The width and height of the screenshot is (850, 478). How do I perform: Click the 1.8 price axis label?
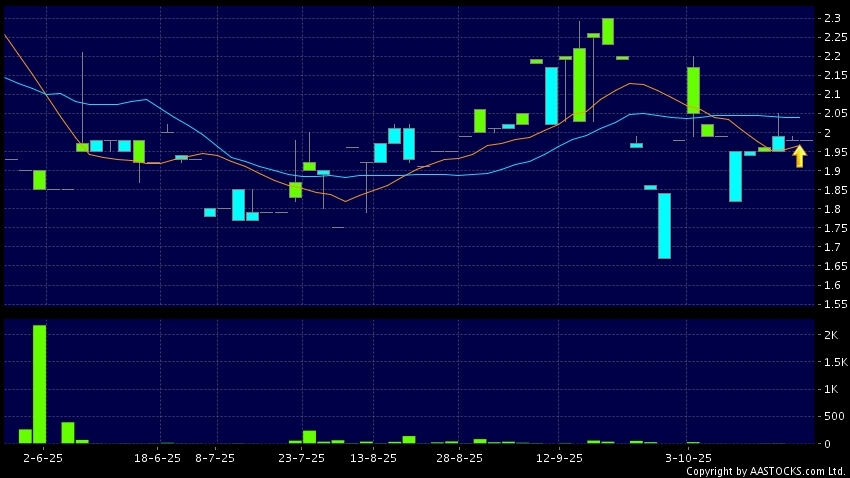pyautogui.click(x=831, y=209)
